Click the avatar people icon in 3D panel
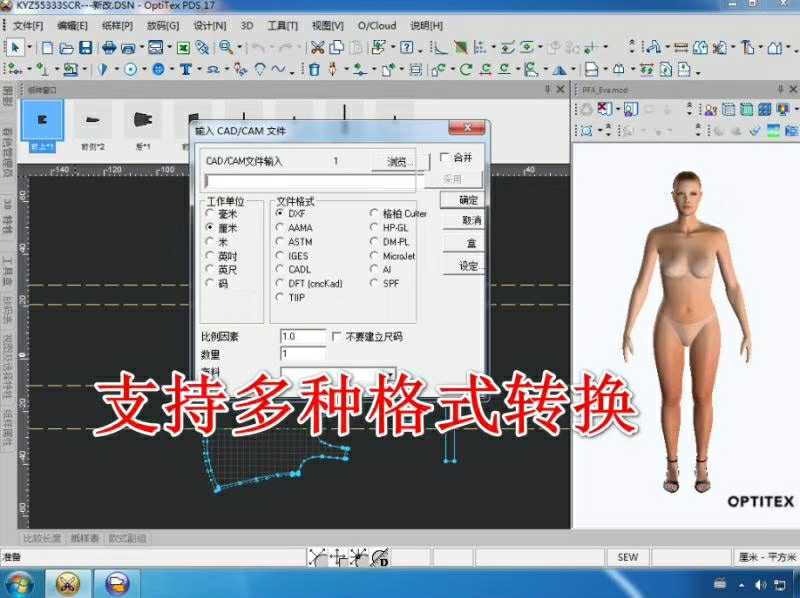 [x=710, y=109]
